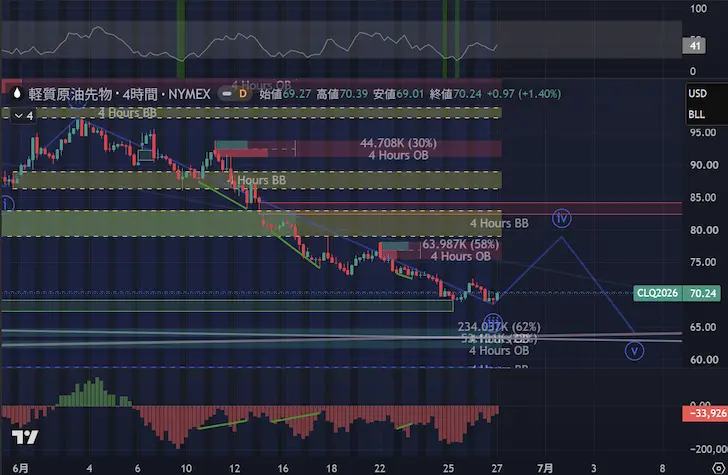Screen dimensions: 728x475
Task: Click the crude oil drop symbol icon
Action: pos(17,93)
